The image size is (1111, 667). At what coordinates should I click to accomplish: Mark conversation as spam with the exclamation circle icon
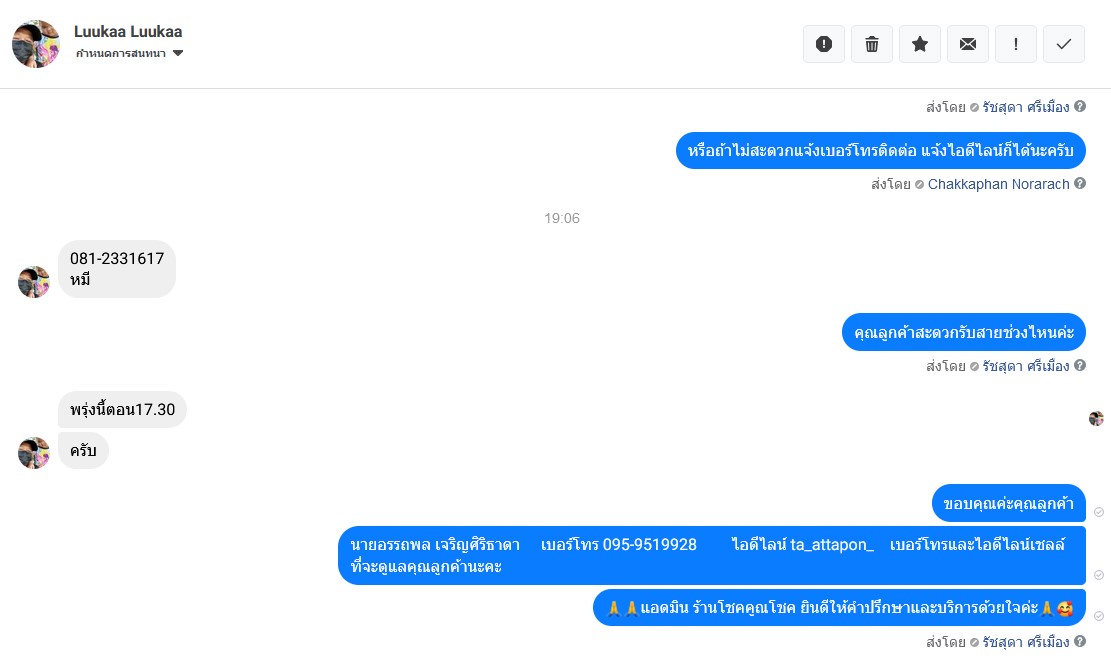click(x=823, y=44)
